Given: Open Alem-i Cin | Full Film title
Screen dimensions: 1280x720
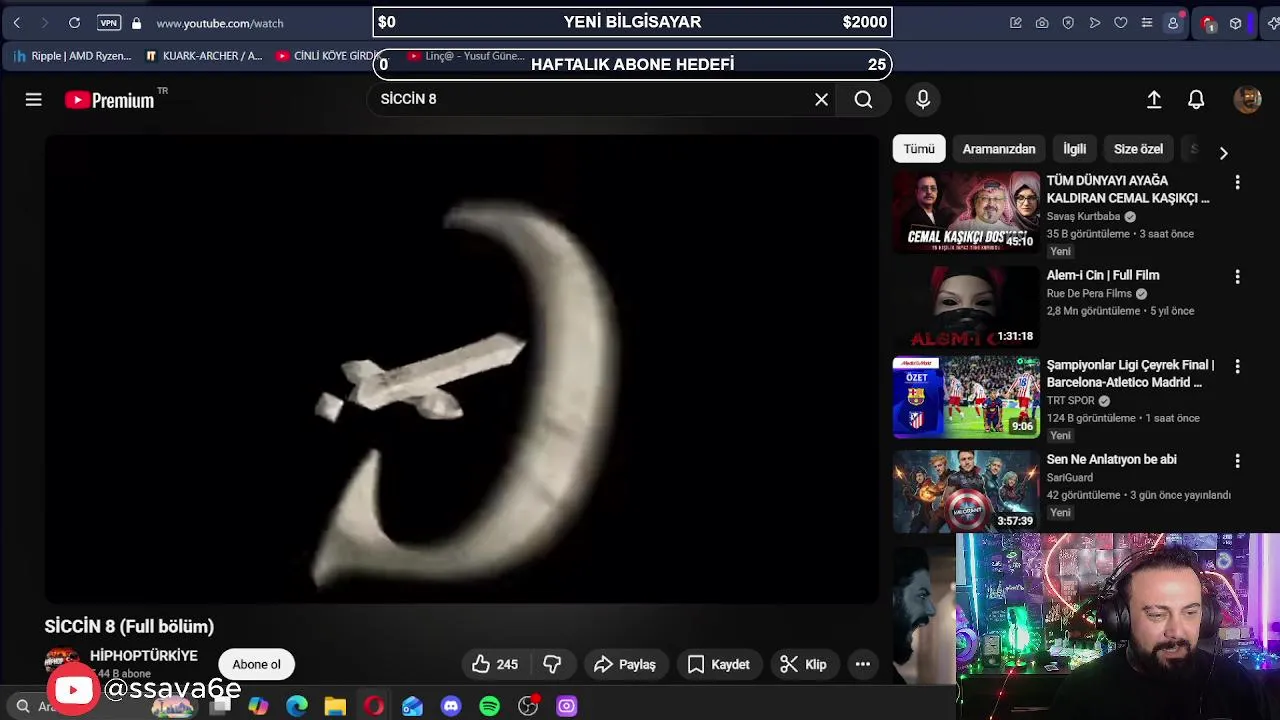Looking at the screenshot, I should coord(1103,275).
